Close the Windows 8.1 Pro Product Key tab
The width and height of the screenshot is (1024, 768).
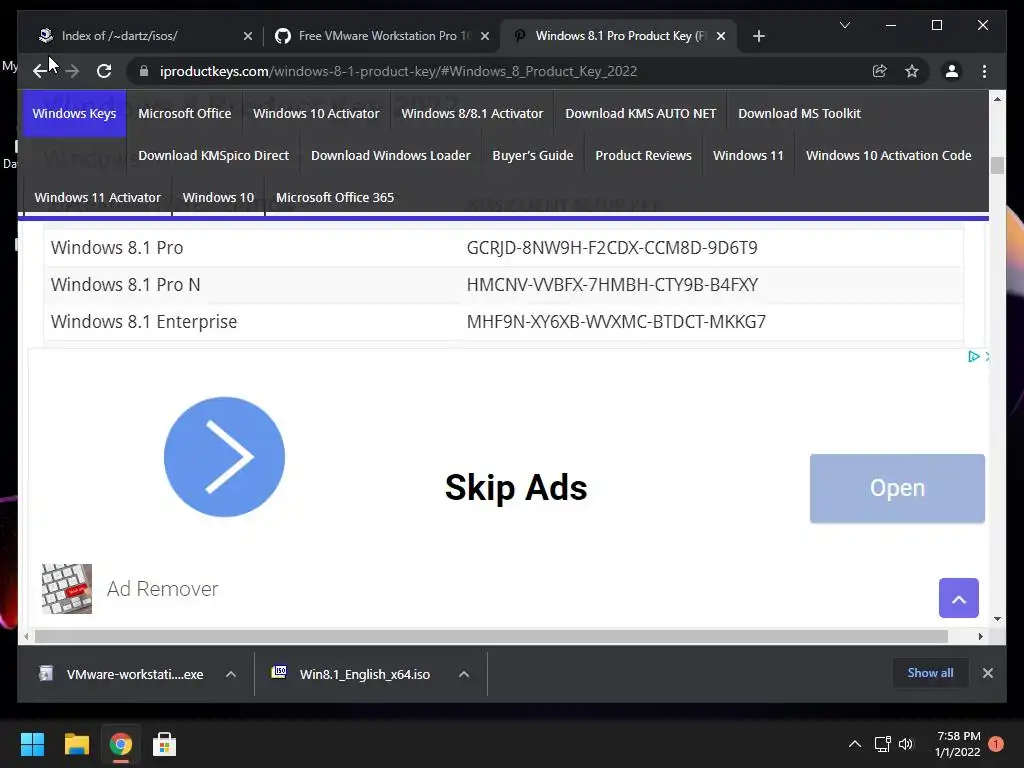click(x=720, y=36)
